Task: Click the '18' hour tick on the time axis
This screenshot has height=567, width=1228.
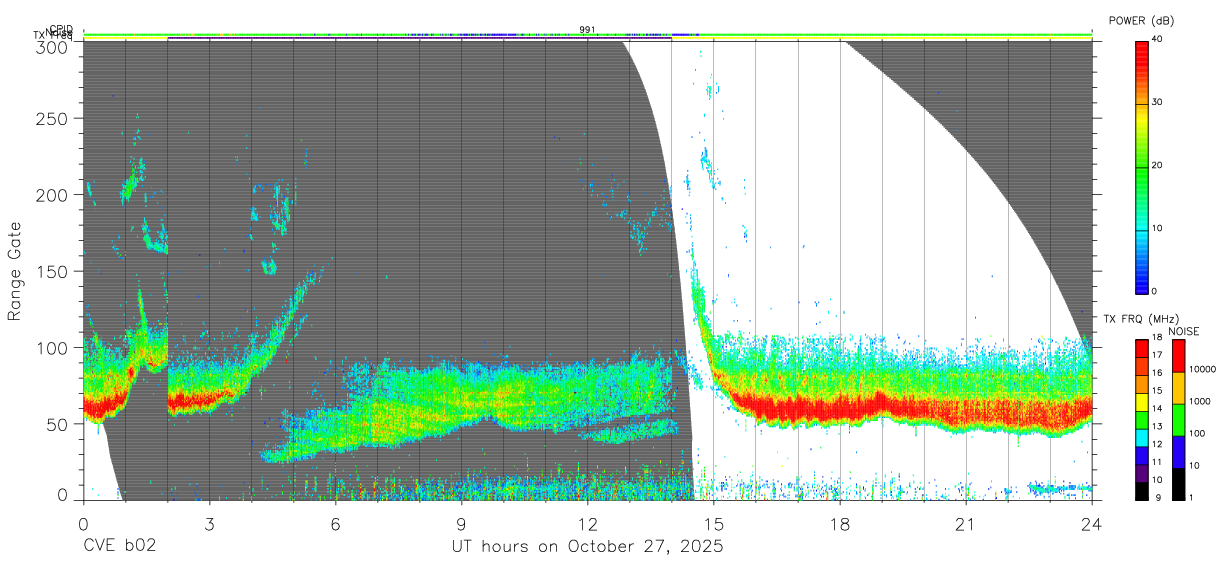Action: click(839, 523)
